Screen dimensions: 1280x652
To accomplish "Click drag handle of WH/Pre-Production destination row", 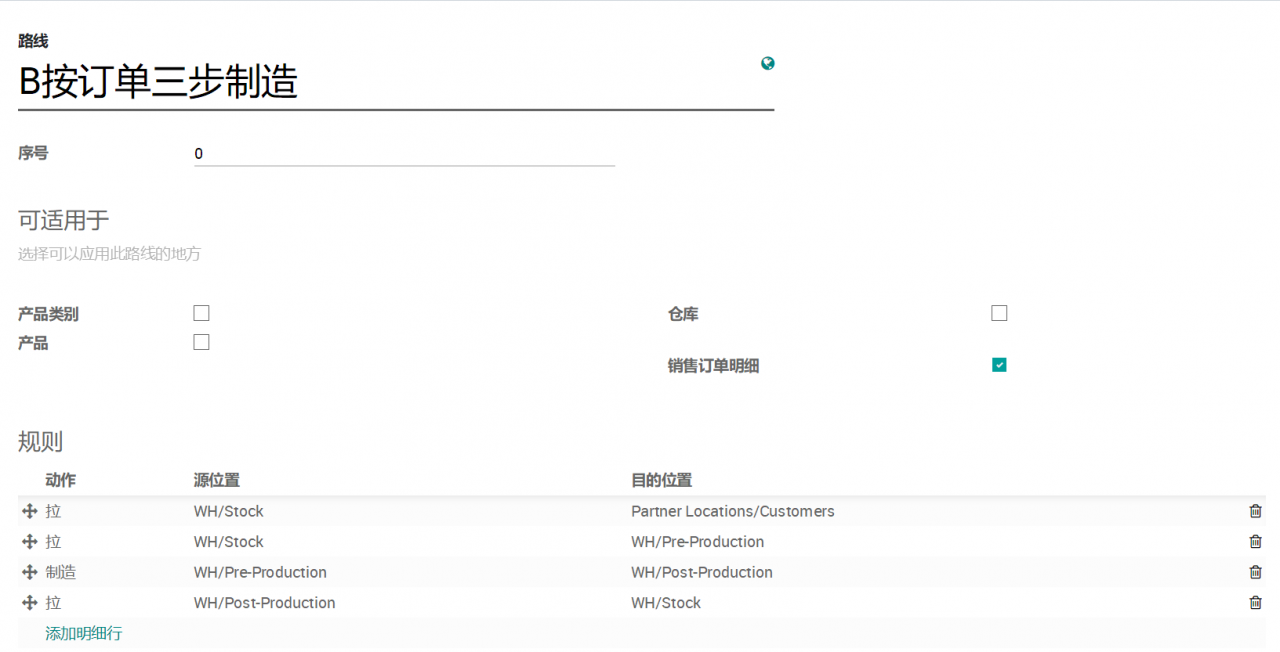I will click(29, 542).
